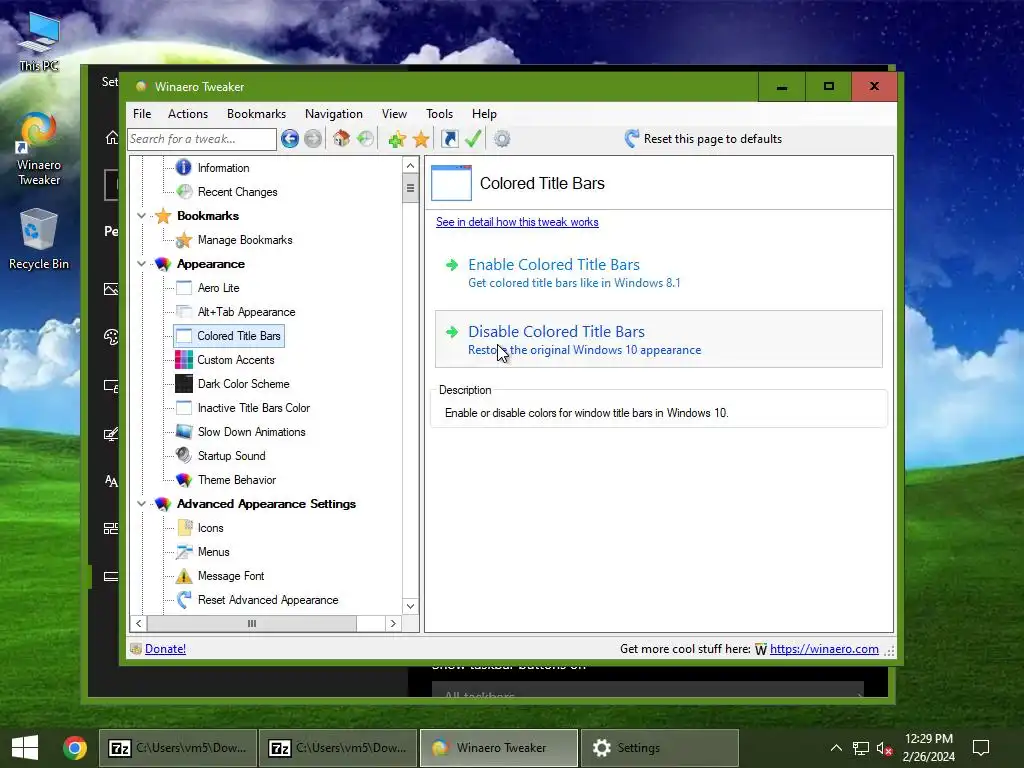Click the Icons folder icon in tree
The image size is (1024, 768).
(185, 528)
